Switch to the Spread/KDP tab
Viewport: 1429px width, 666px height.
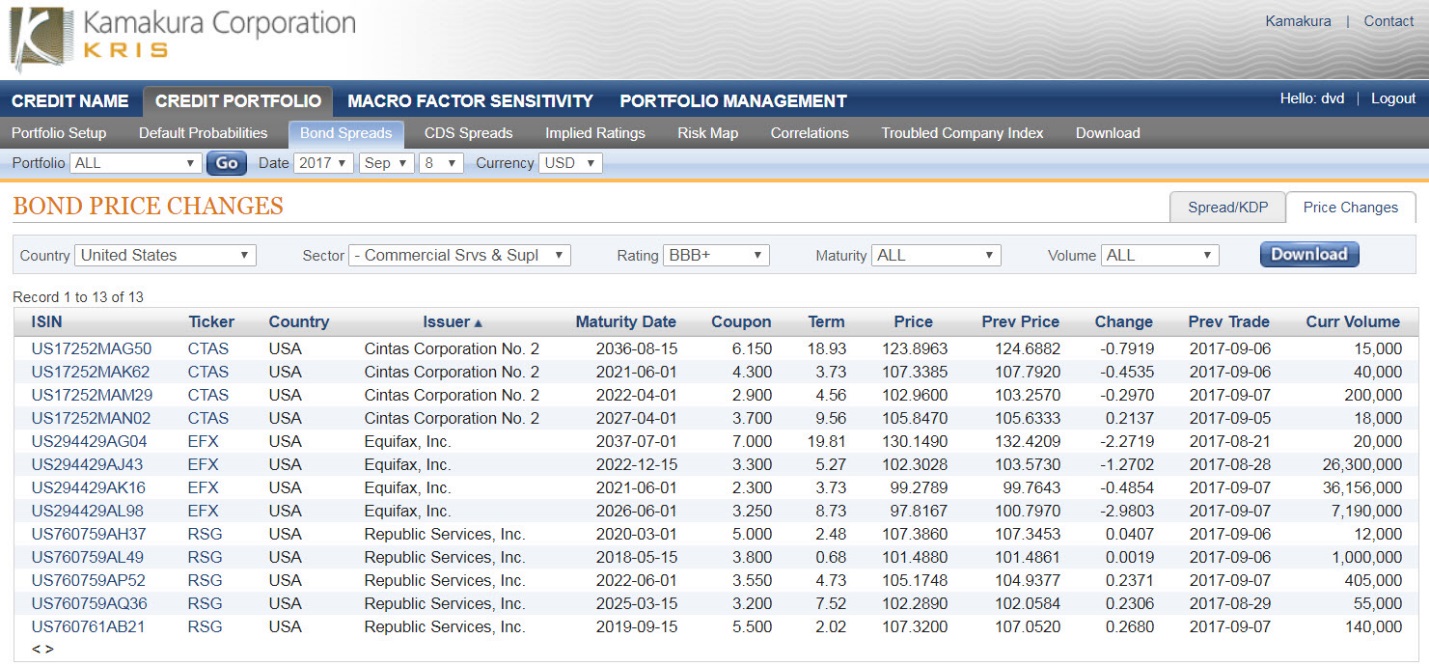(x=1227, y=207)
